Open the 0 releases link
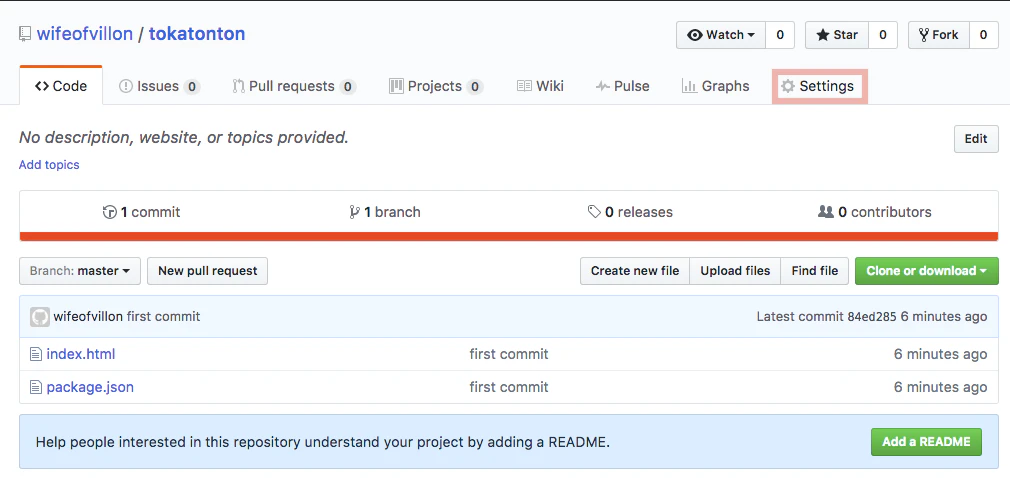 point(630,212)
